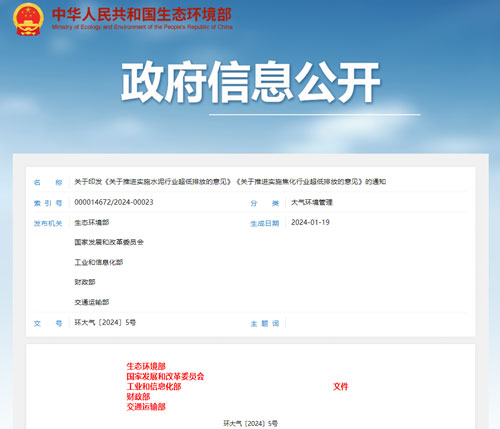Open the 中华人民共和国生态环境部 site title

click(141, 14)
